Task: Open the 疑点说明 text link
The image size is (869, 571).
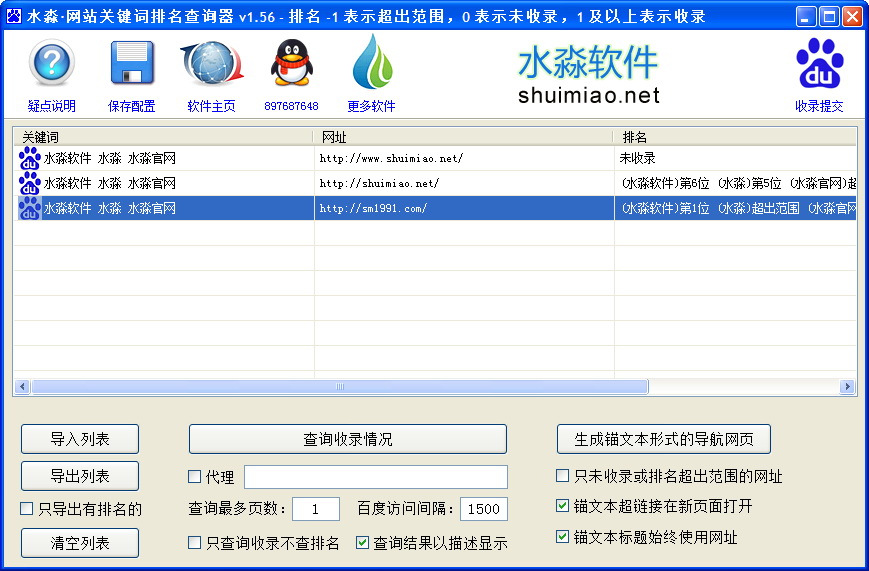Action: pyautogui.click(x=52, y=106)
